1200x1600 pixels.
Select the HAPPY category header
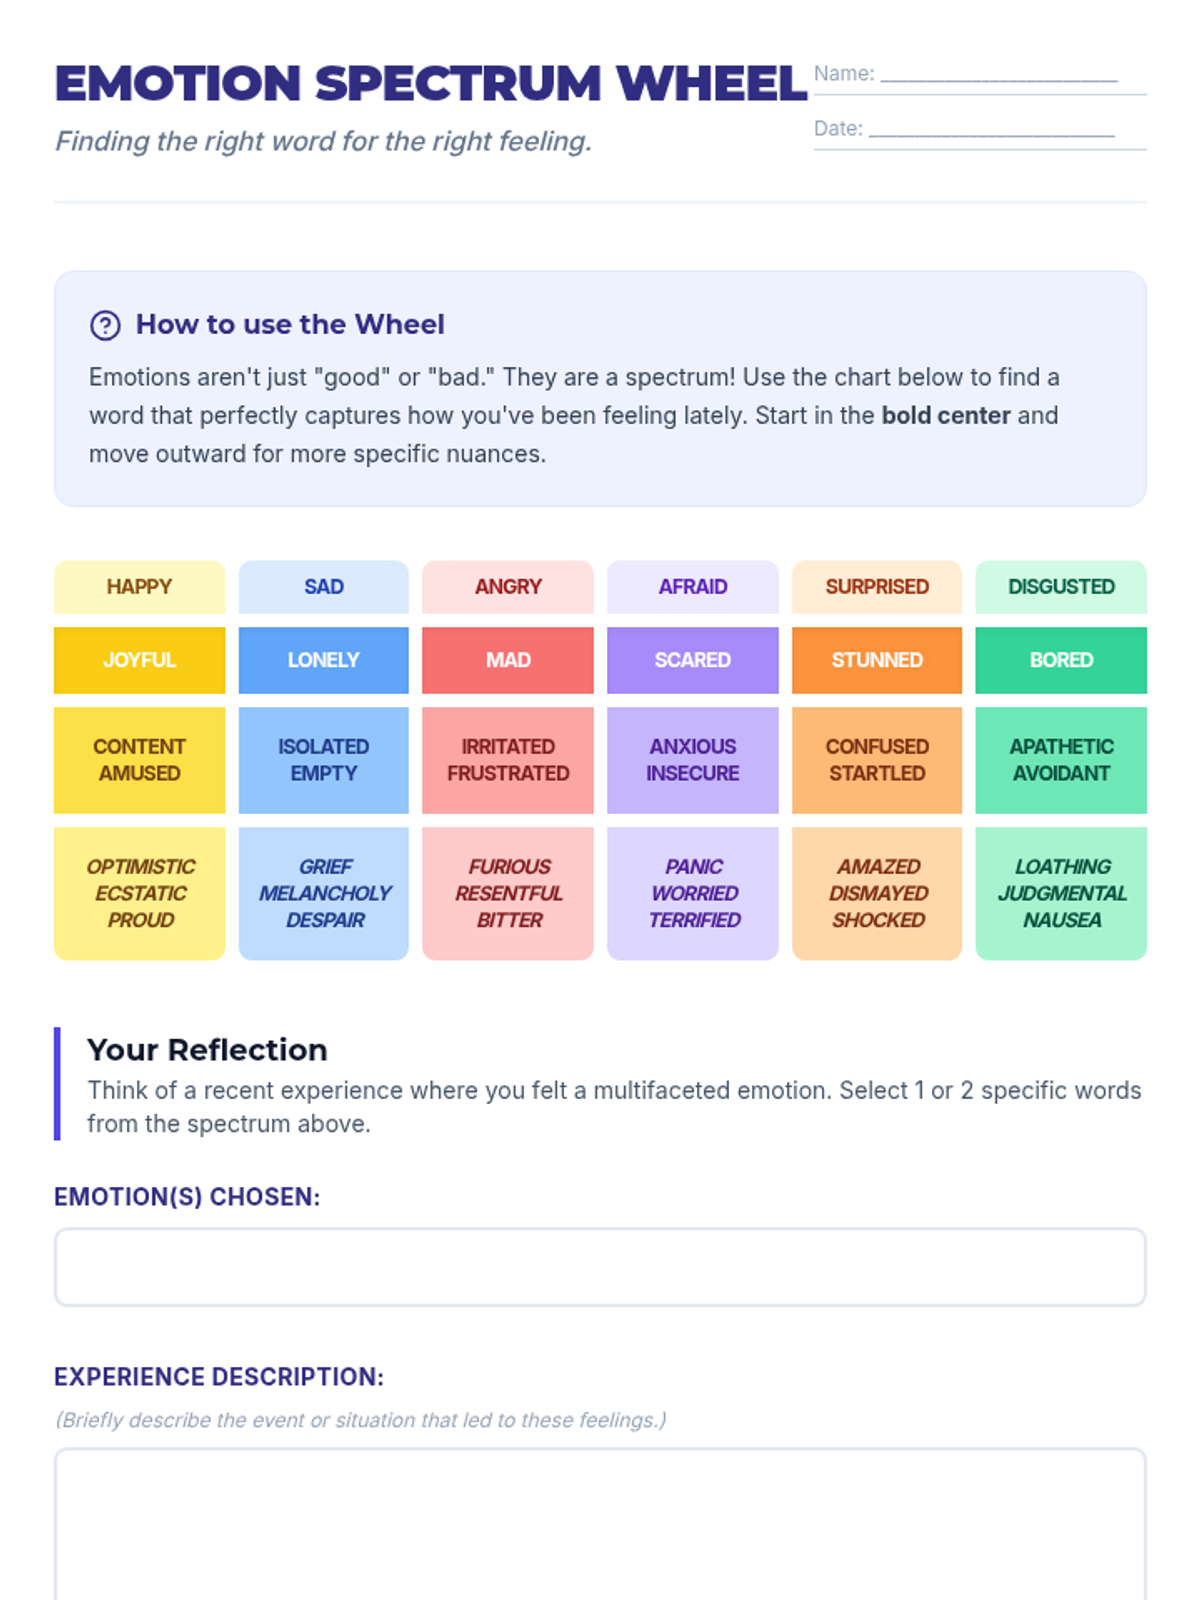click(x=139, y=587)
